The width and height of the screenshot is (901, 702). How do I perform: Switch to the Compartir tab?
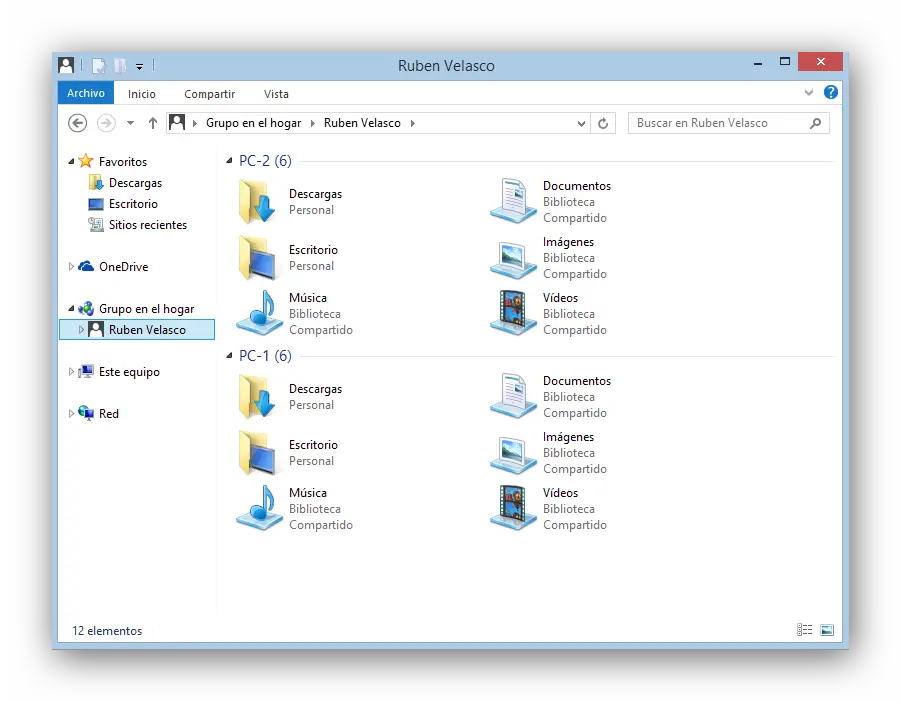tap(209, 94)
